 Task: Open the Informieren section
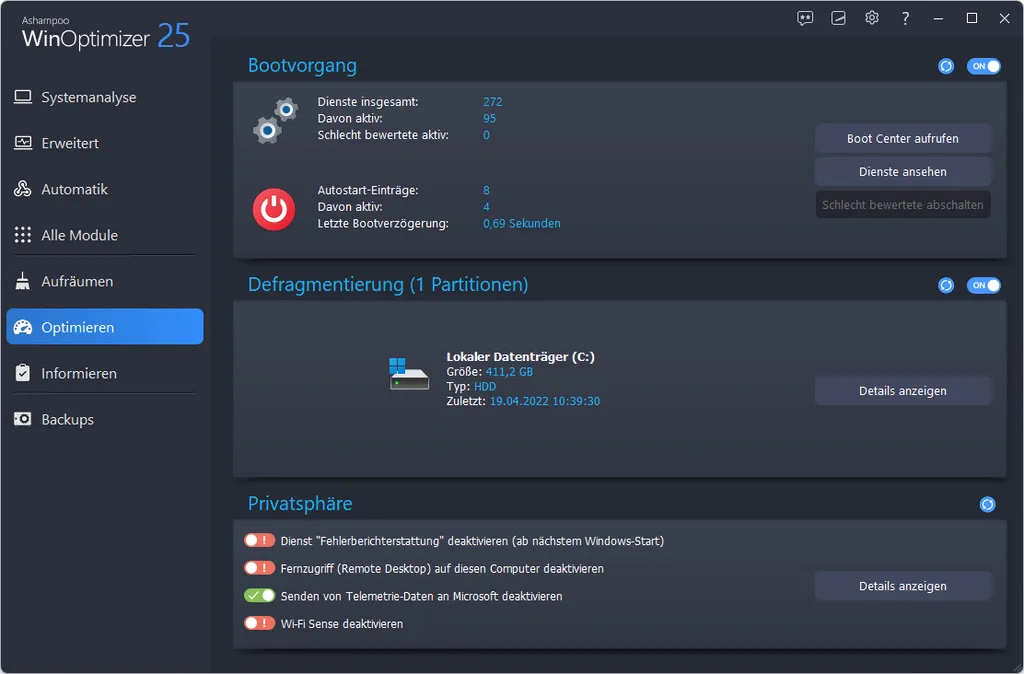[x=22, y=373]
